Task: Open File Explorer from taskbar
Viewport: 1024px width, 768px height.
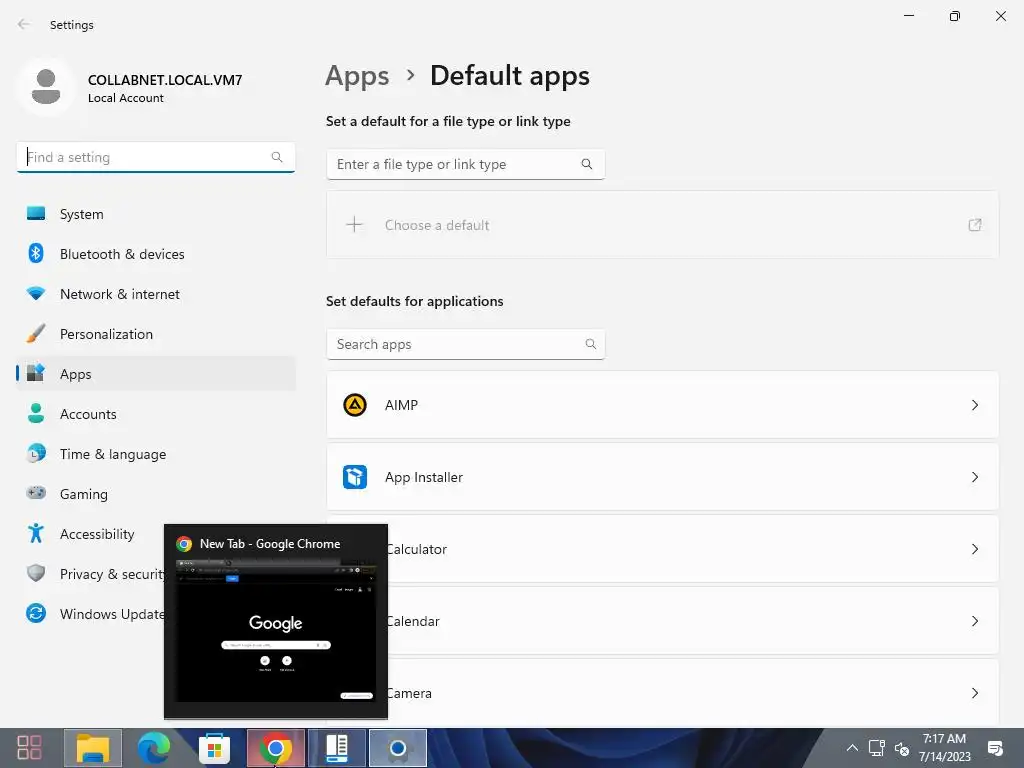Action: [93, 748]
